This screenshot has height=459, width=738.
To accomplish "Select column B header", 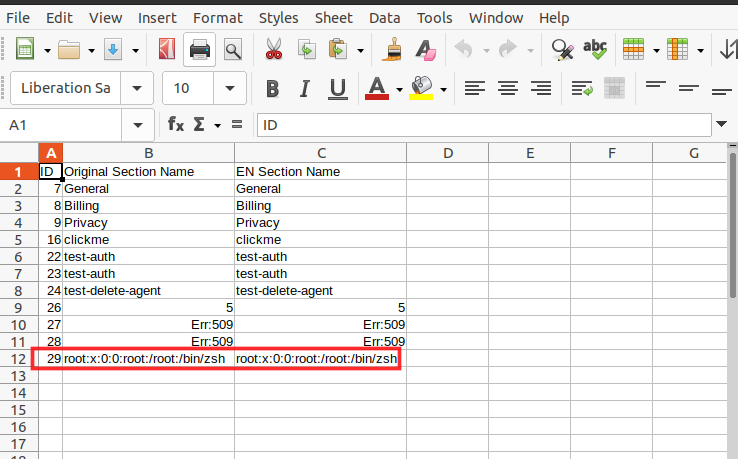I will (x=149, y=153).
